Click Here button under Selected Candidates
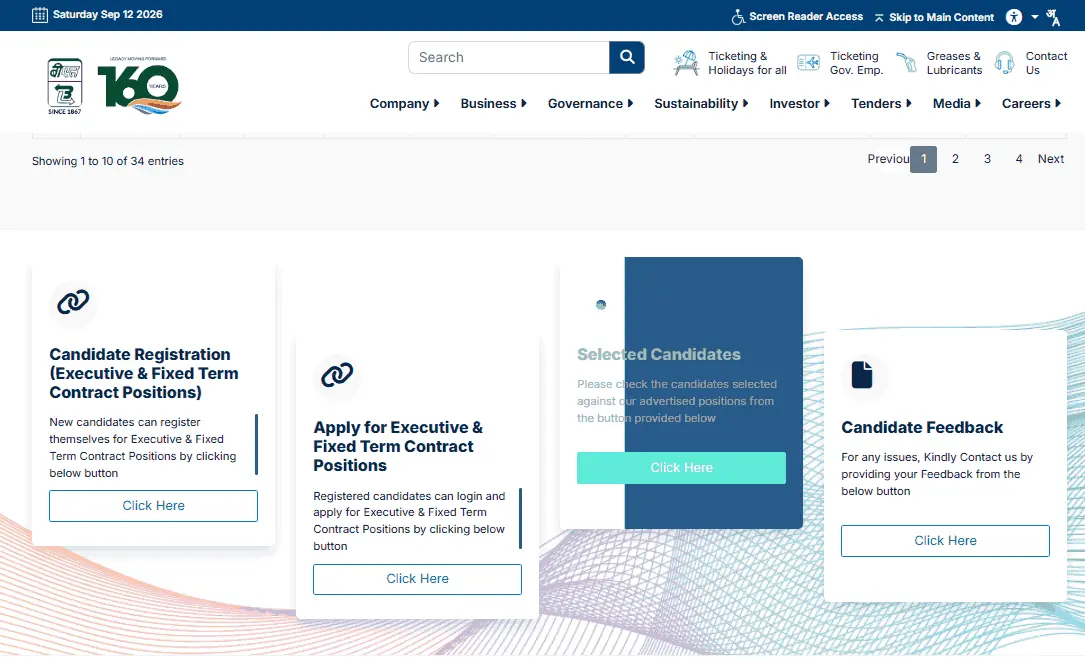 pos(682,468)
